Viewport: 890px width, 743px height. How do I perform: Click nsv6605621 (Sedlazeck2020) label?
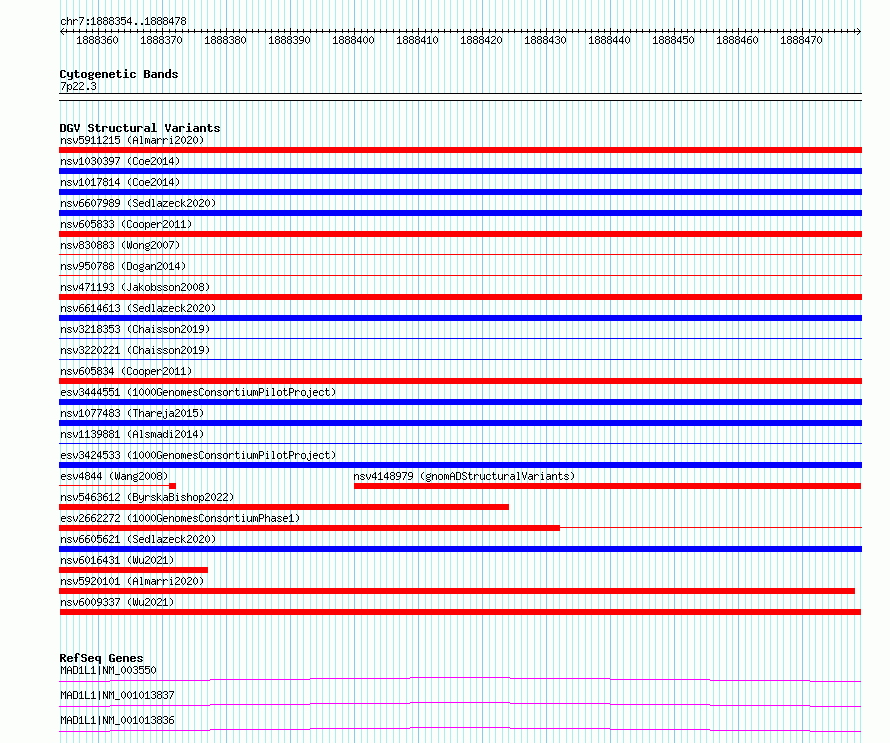[x=138, y=539]
